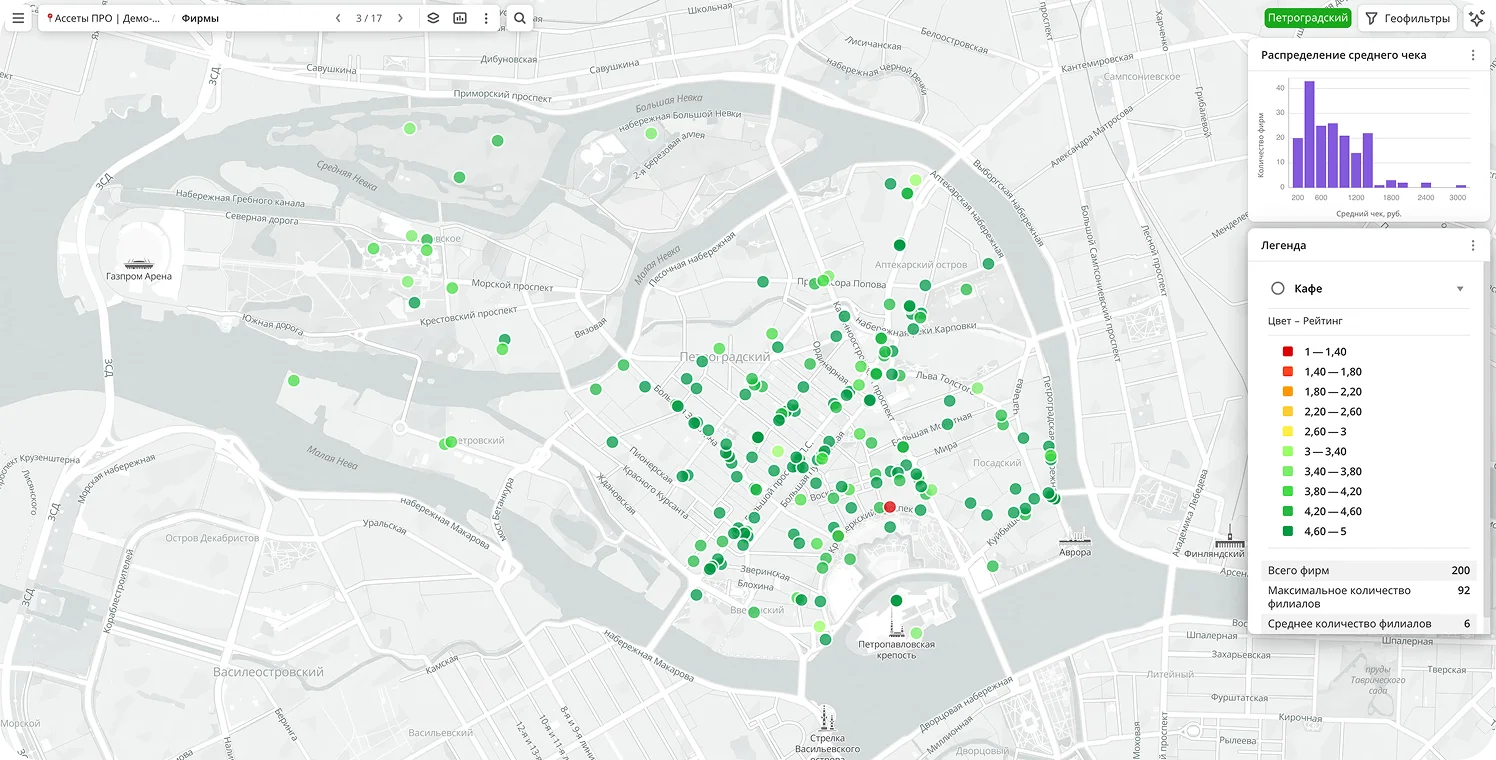Click the red 1 — 1,40 rating swatch
This screenshot has width=1496, height=760.
click(1288, 352)
